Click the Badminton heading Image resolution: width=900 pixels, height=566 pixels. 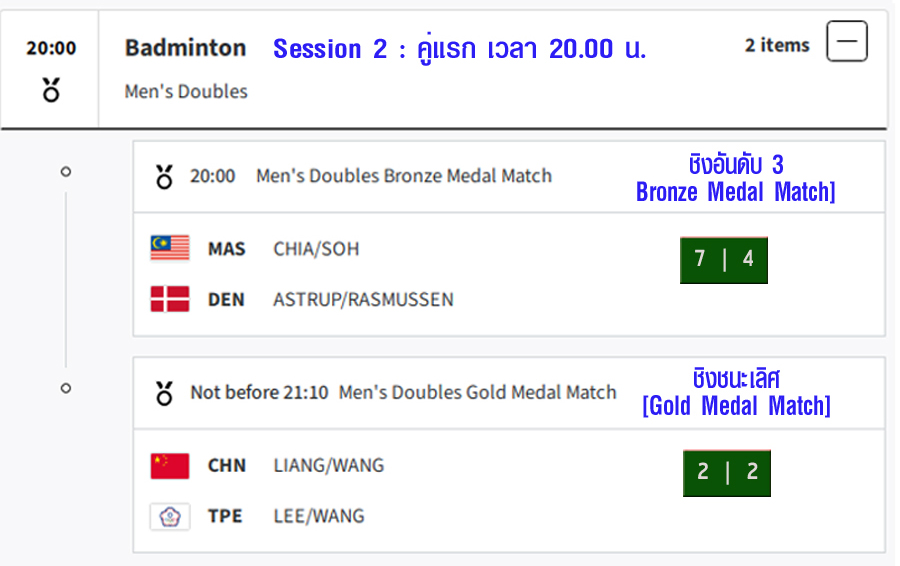[185, 48]
